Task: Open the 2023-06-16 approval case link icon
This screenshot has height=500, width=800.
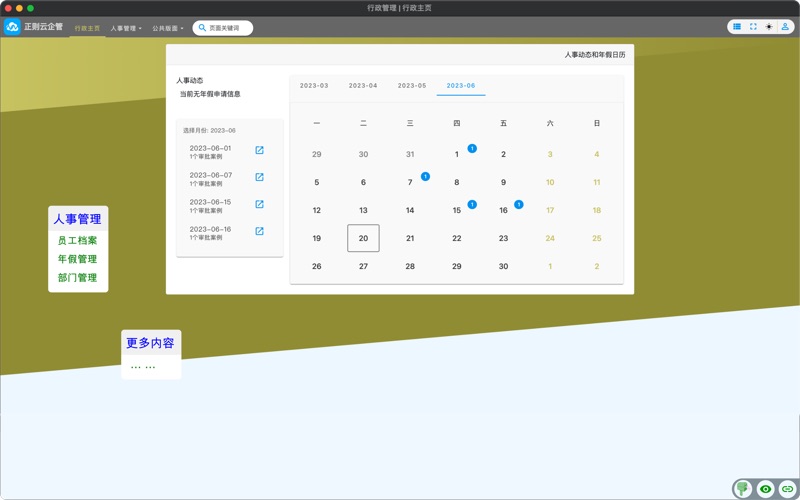Action: [259, 232]
